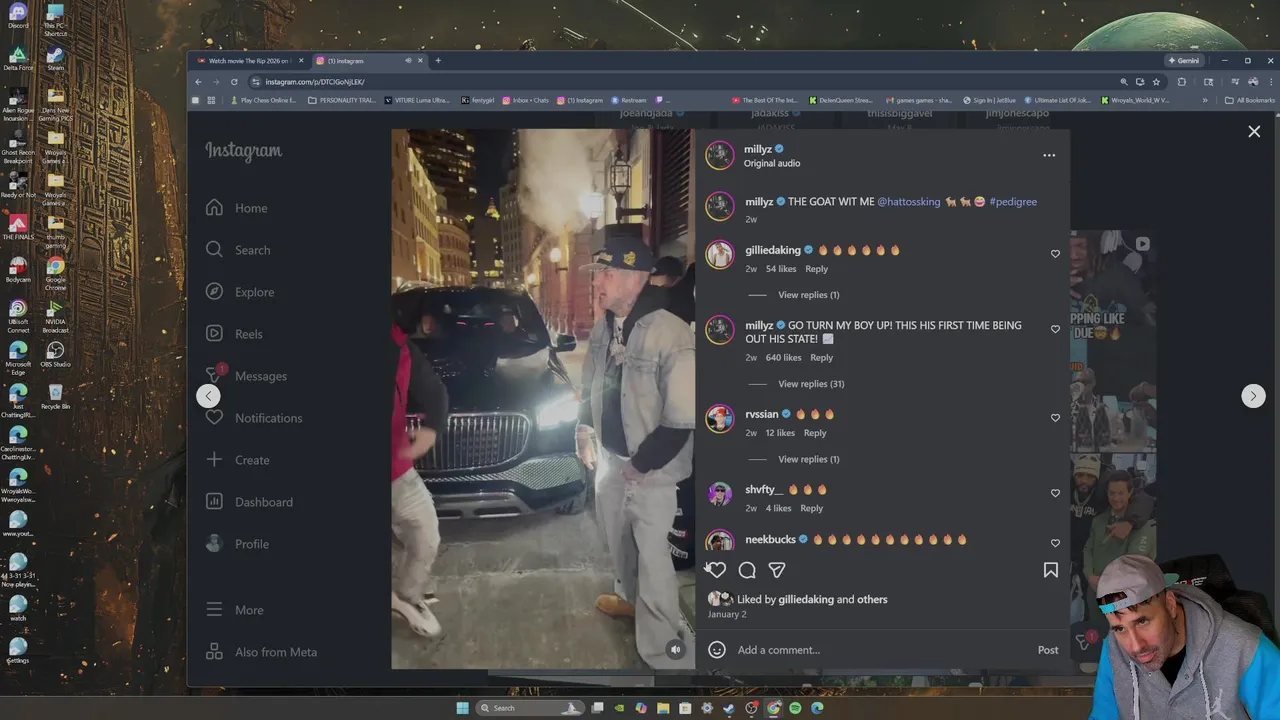Open Discord desktop shortcut
This screenshot has height=720, width=1280.
pyautogui.click(x=18, y=17)
